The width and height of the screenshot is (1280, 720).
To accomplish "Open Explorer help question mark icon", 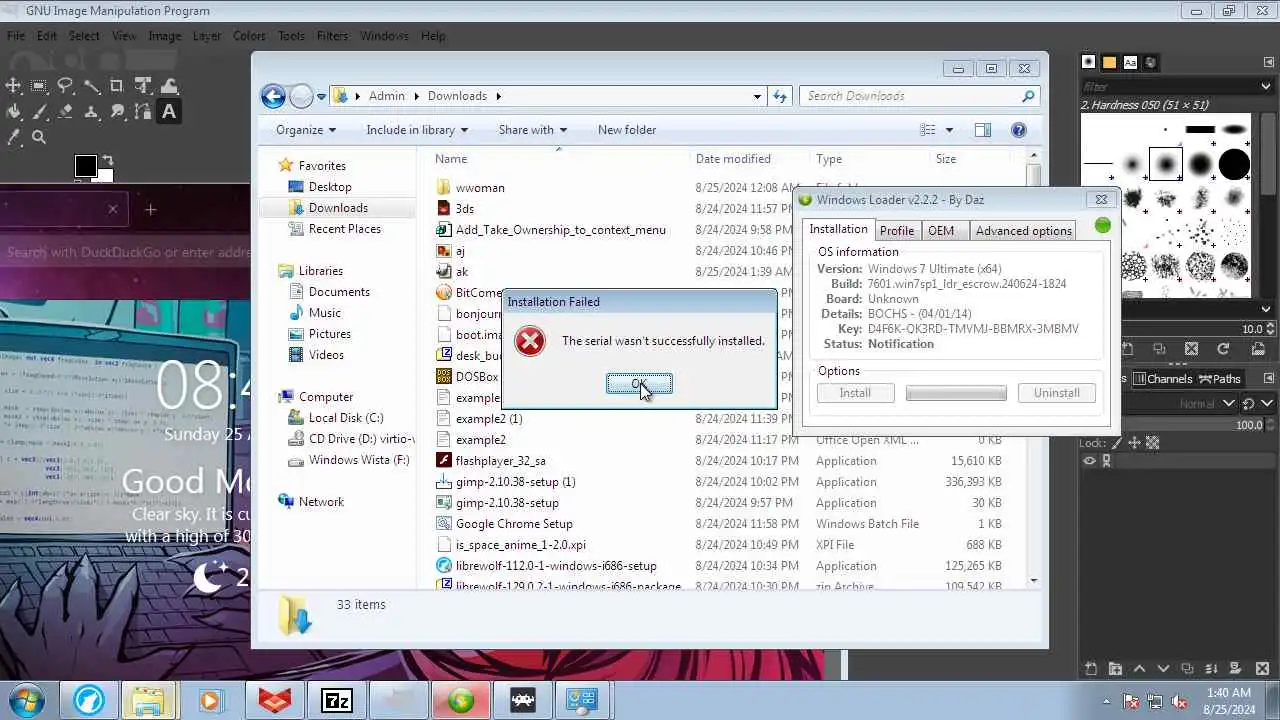I will 1019,130.
